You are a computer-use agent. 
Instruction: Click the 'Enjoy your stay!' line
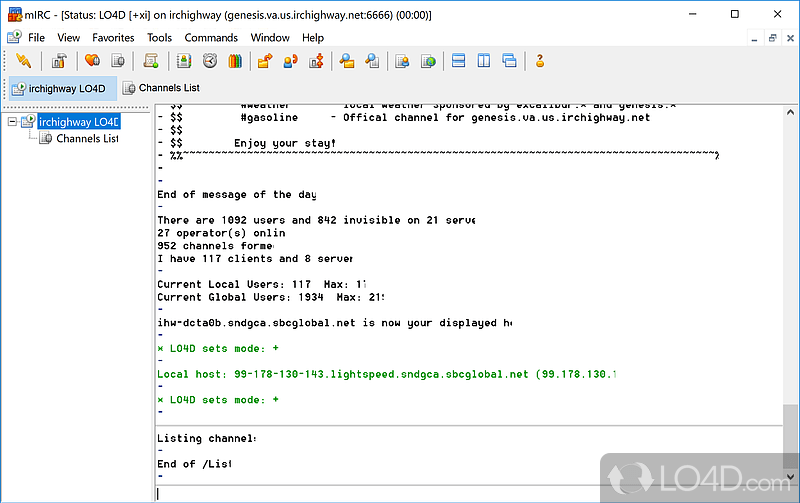coord(285,143)
